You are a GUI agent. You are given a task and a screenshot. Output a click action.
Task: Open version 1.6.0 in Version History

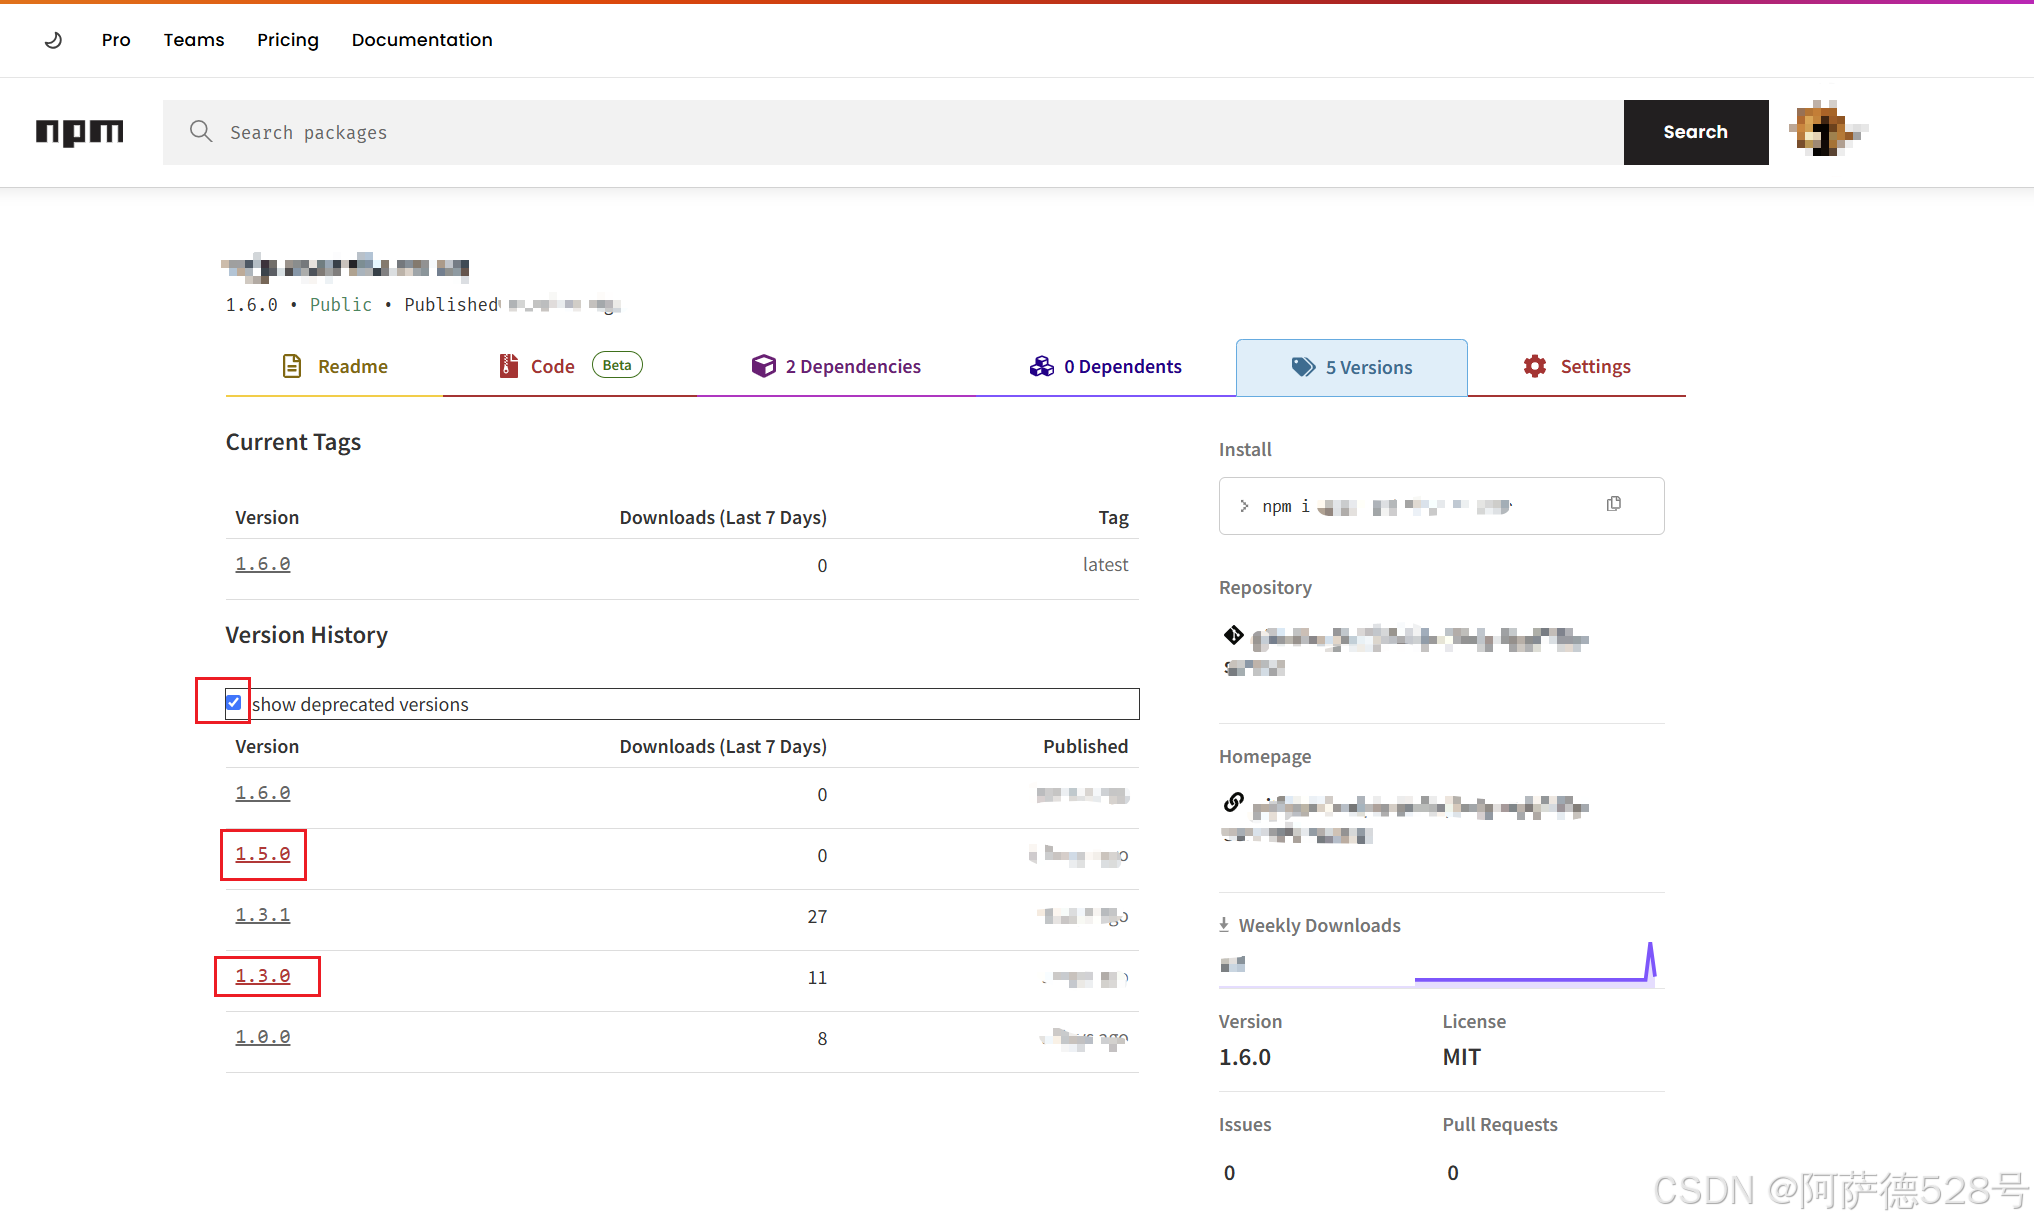tap(263, 793)
